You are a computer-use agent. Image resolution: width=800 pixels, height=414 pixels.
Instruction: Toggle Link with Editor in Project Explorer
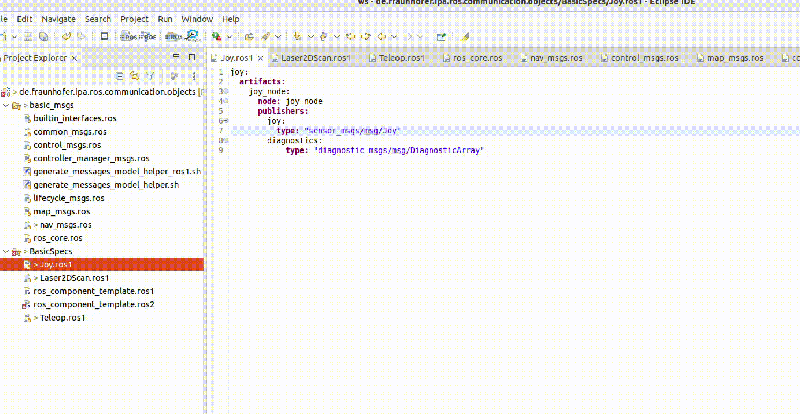pos(134,76)
